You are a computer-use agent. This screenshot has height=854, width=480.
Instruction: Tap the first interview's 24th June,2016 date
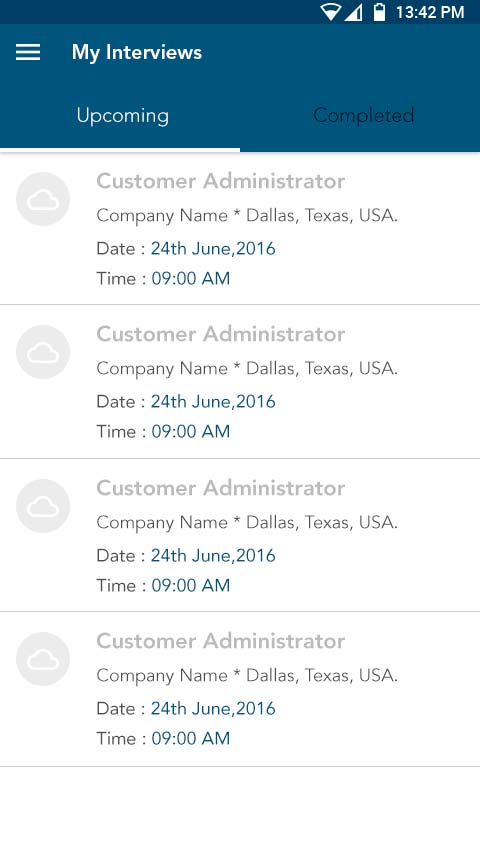coord(213,248)
